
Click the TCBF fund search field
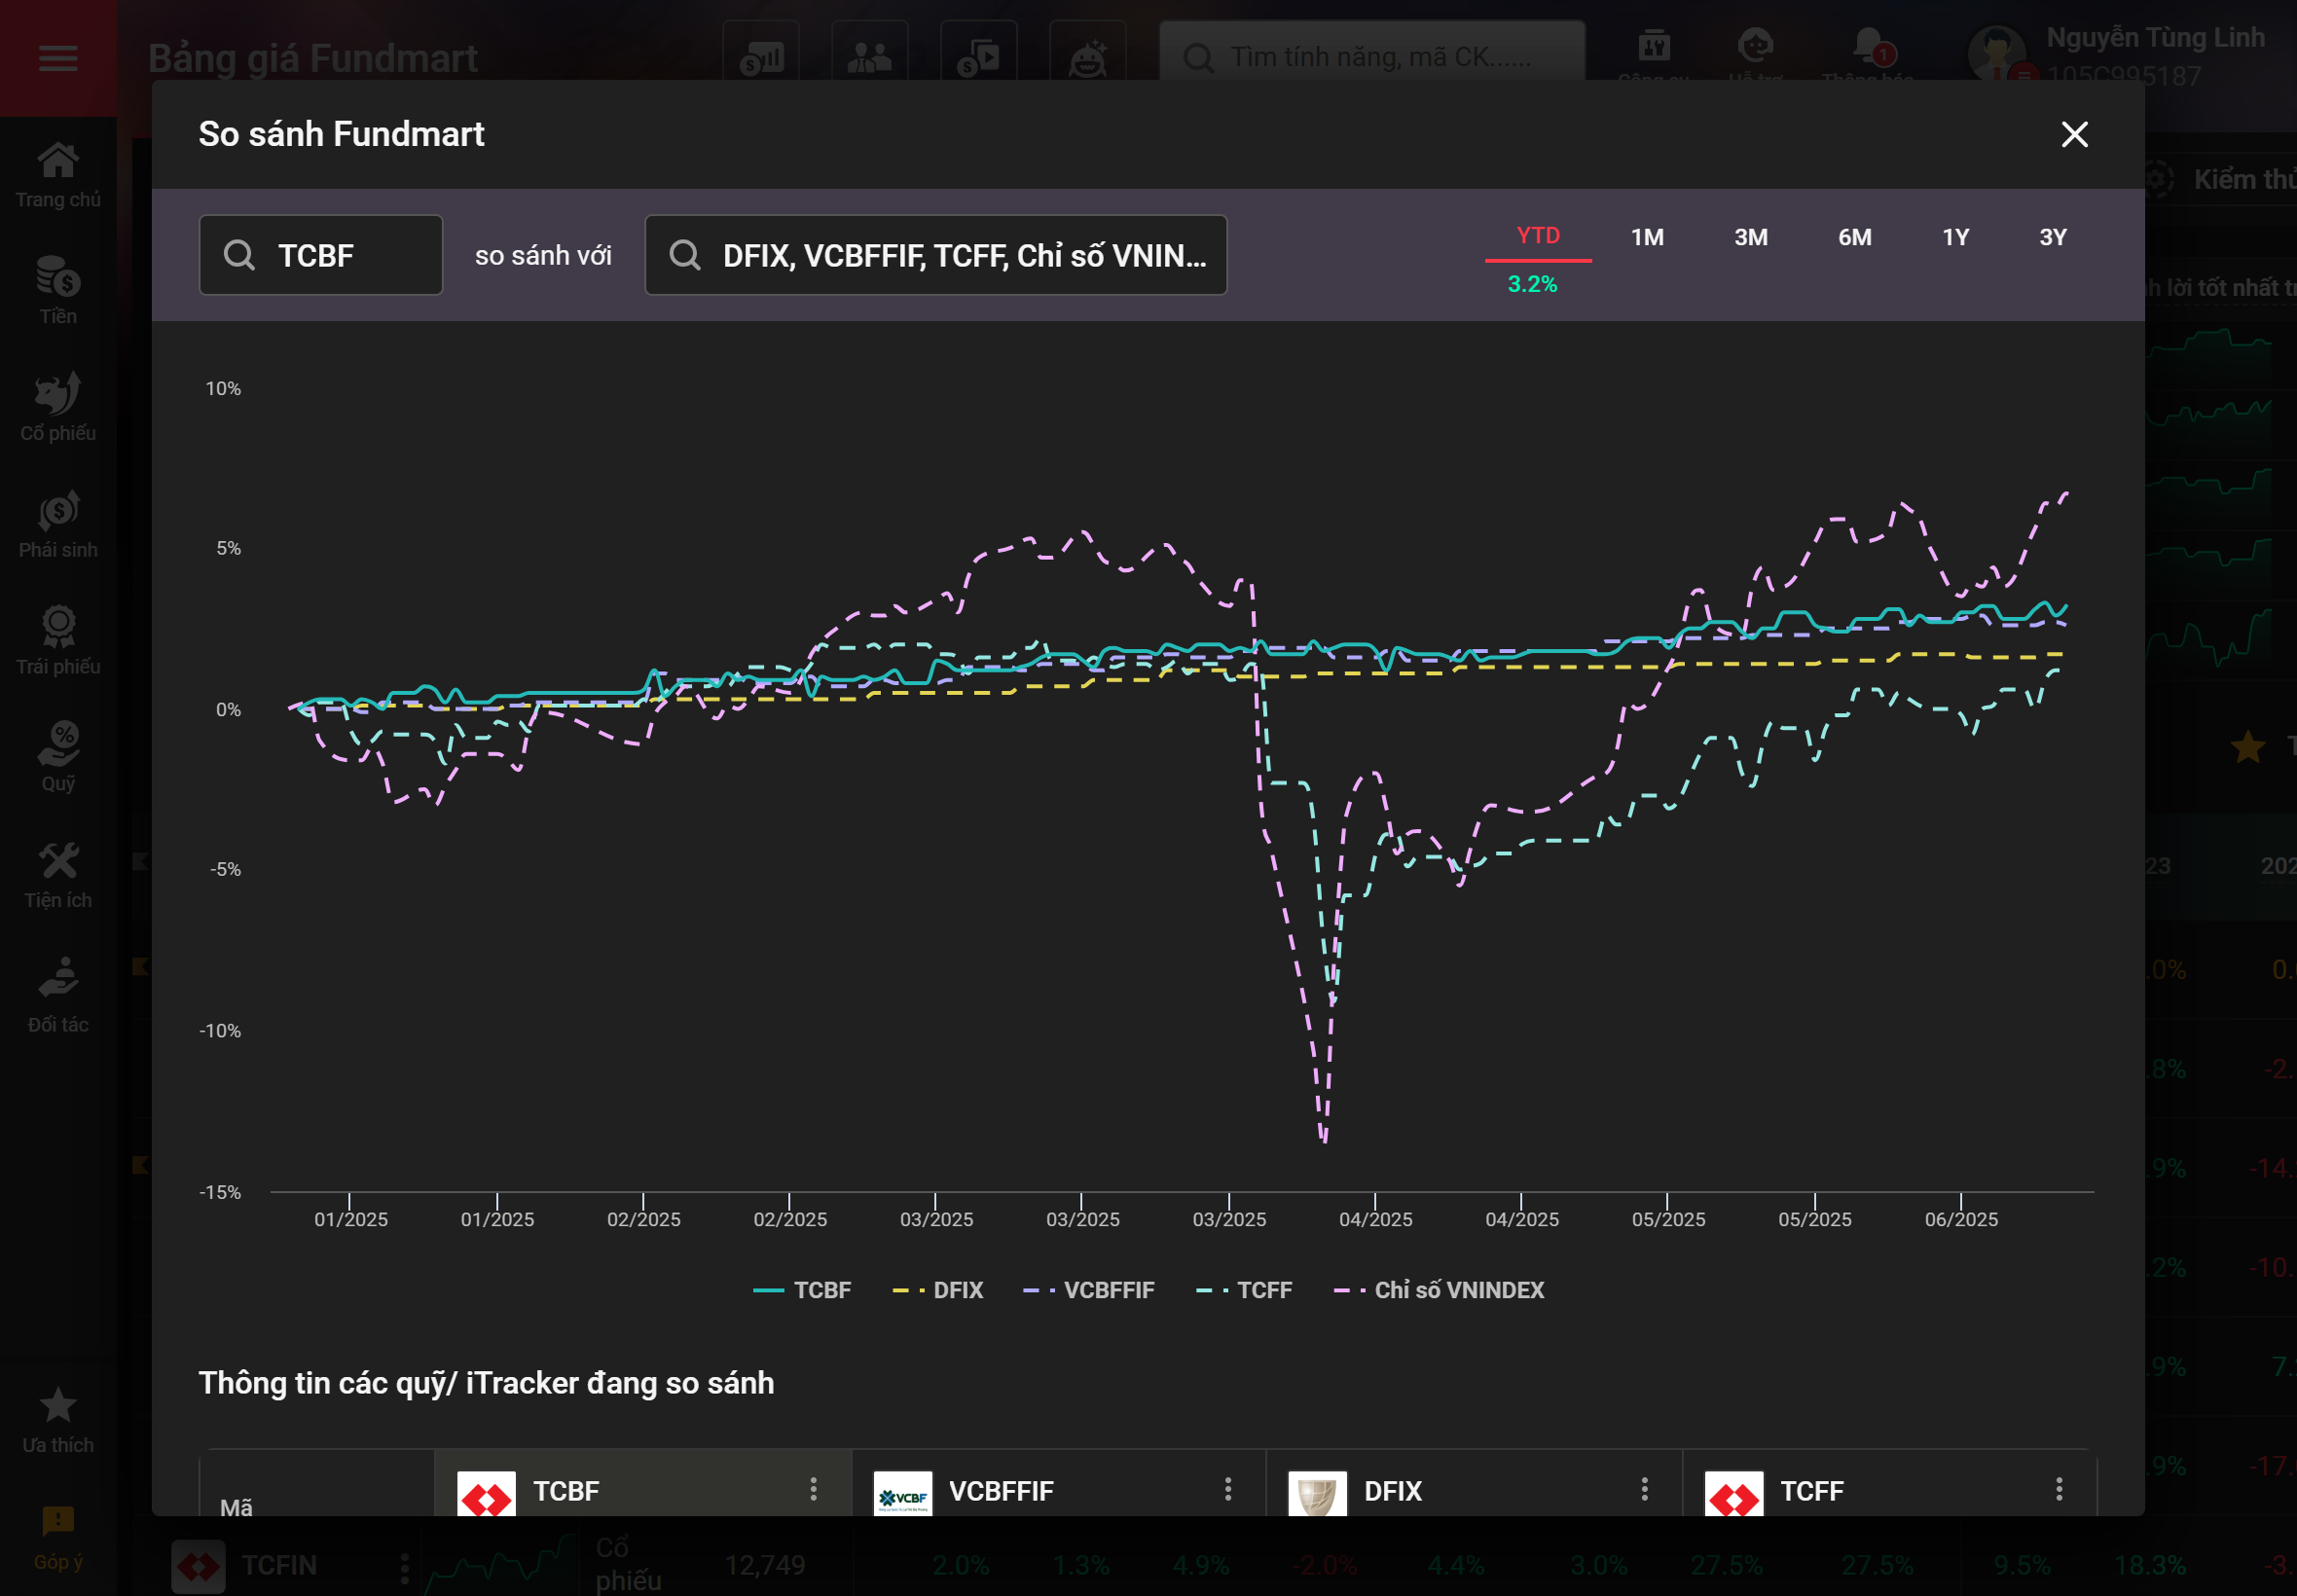(x=321, y=255)
